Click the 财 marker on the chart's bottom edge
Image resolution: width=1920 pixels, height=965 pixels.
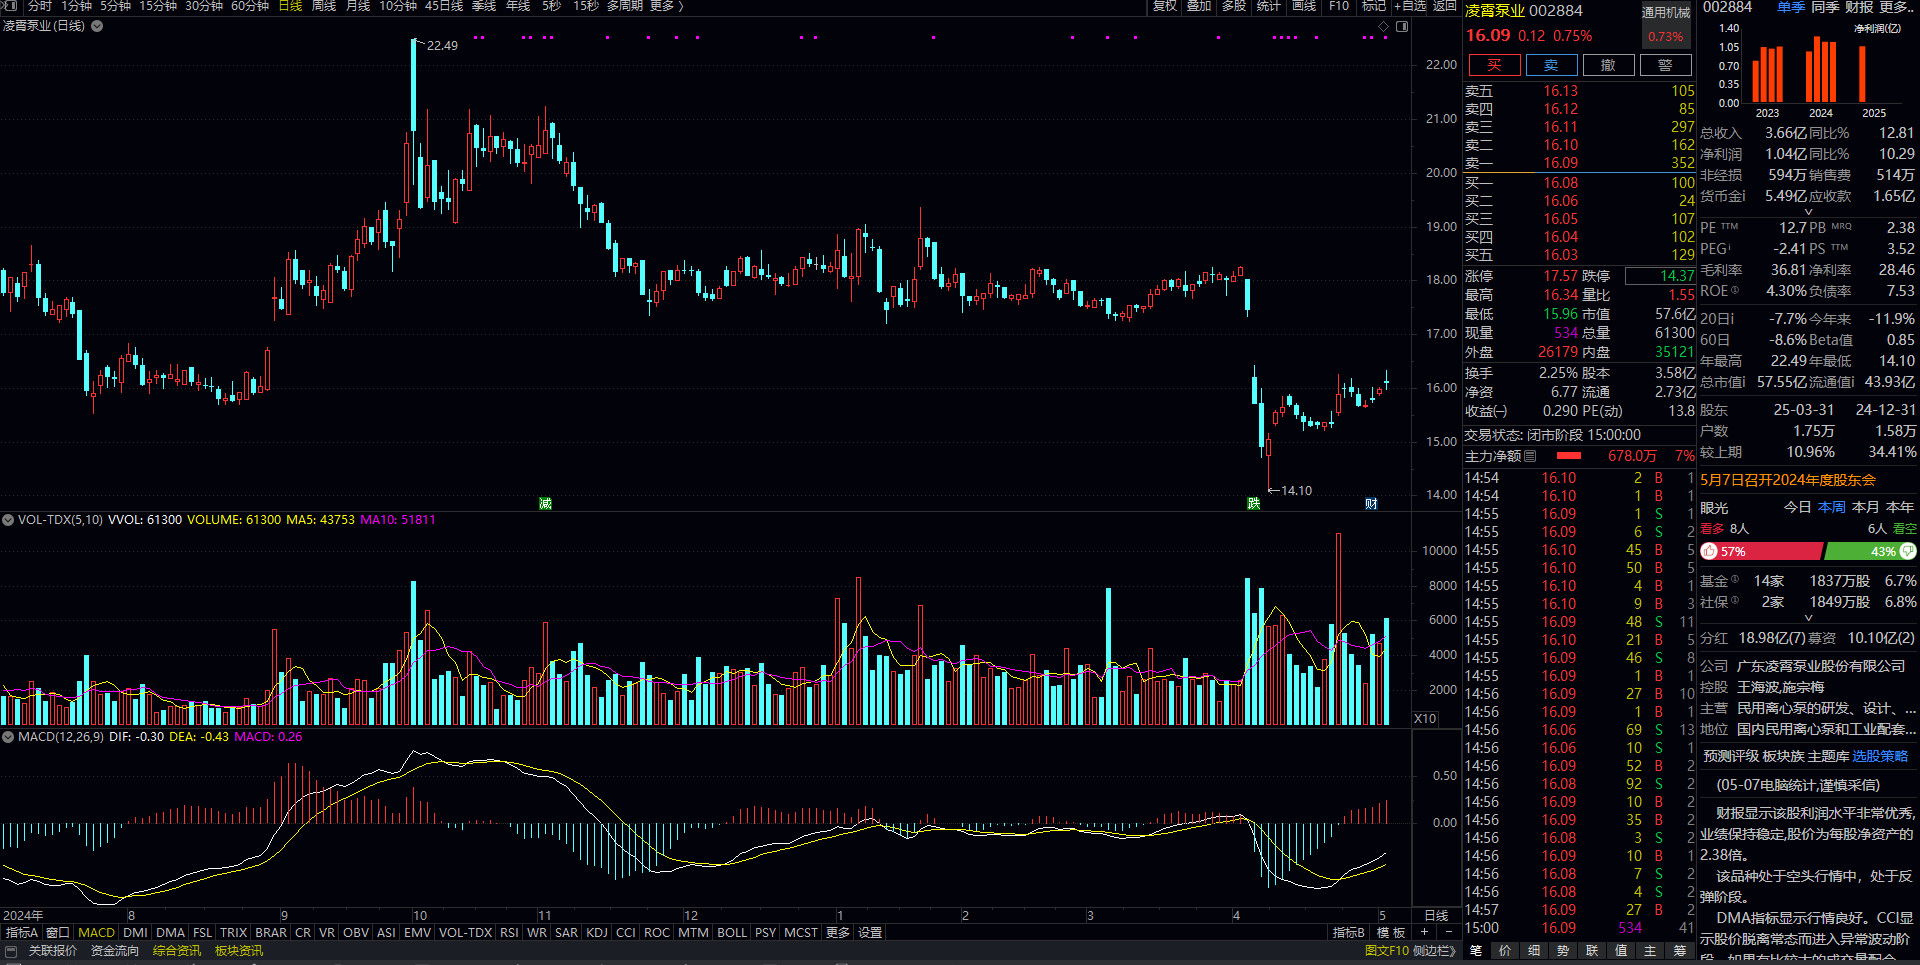tap(1371, 504)
